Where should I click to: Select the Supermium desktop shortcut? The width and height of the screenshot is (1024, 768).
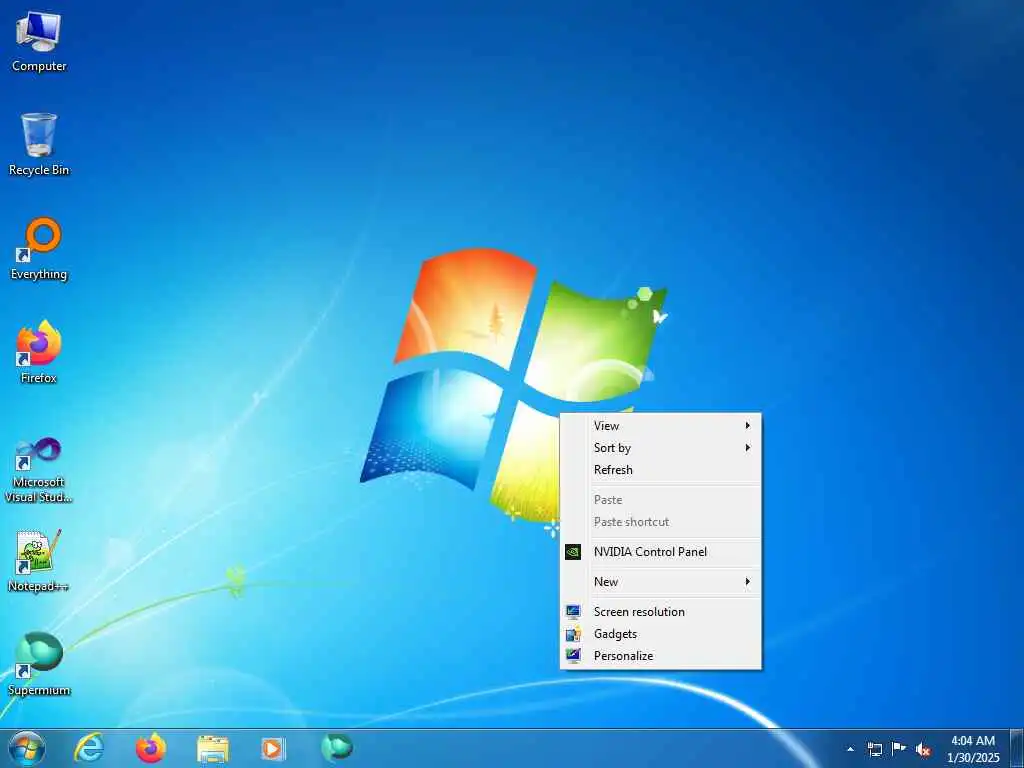point(39,664)
